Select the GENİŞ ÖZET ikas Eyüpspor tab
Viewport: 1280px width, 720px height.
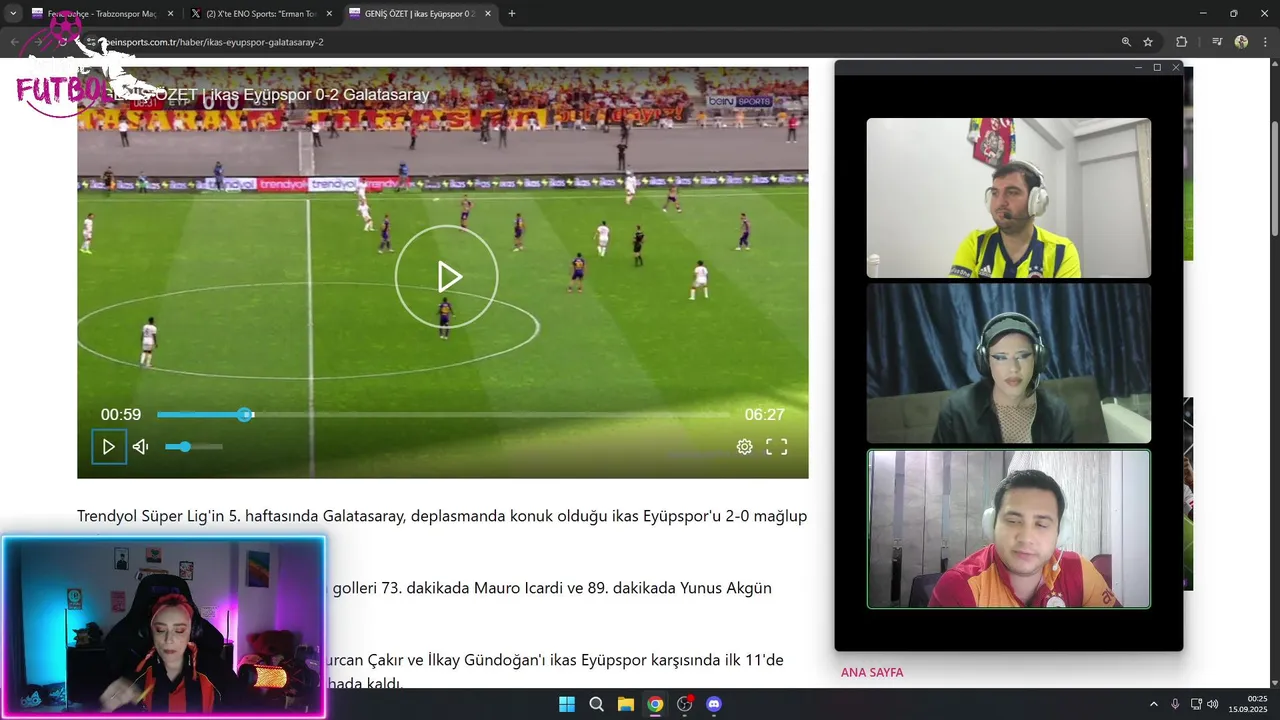(418, 14)
